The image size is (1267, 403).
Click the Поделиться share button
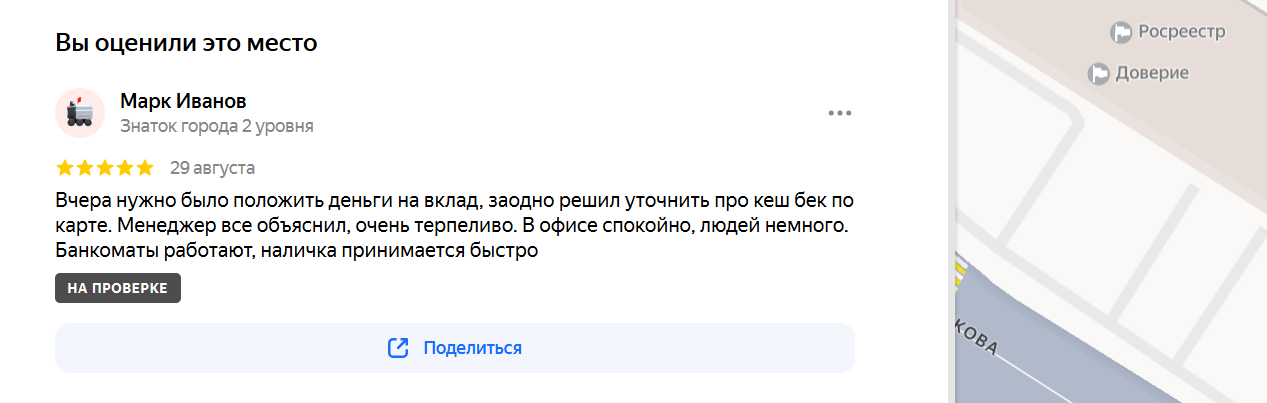tap(455, 348)
